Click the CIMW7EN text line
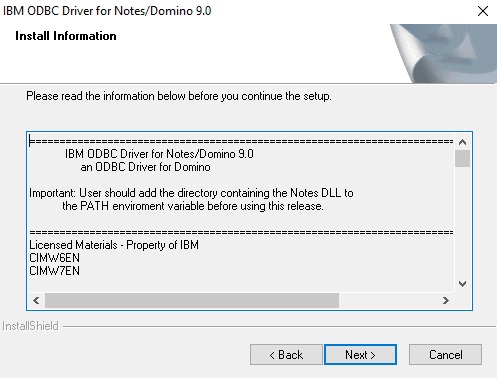This screenshot has width=497, height=378. click(55, 271)
